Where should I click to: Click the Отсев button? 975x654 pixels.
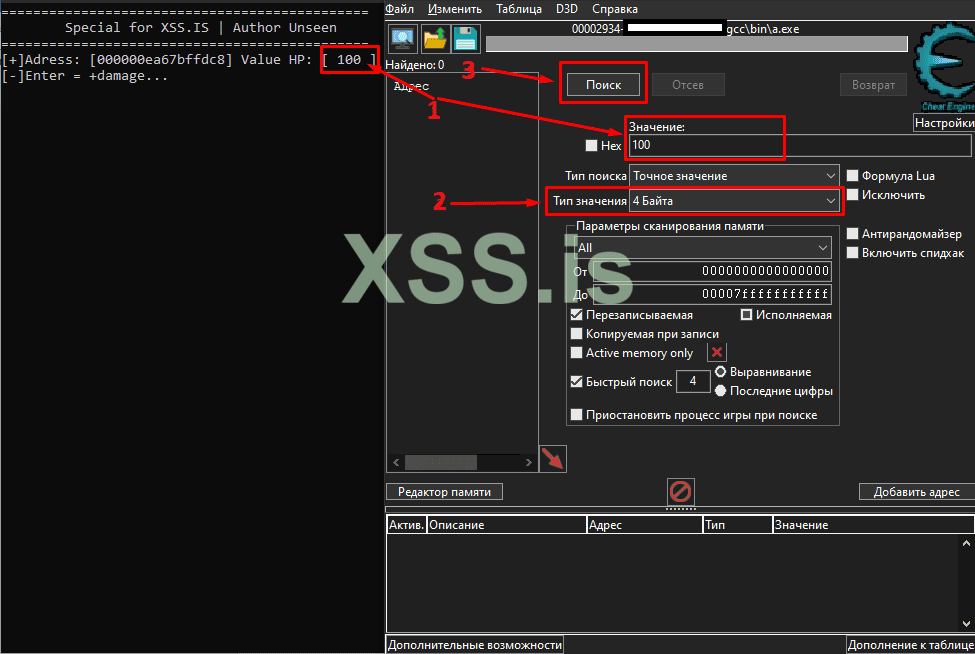pos(688,85)
